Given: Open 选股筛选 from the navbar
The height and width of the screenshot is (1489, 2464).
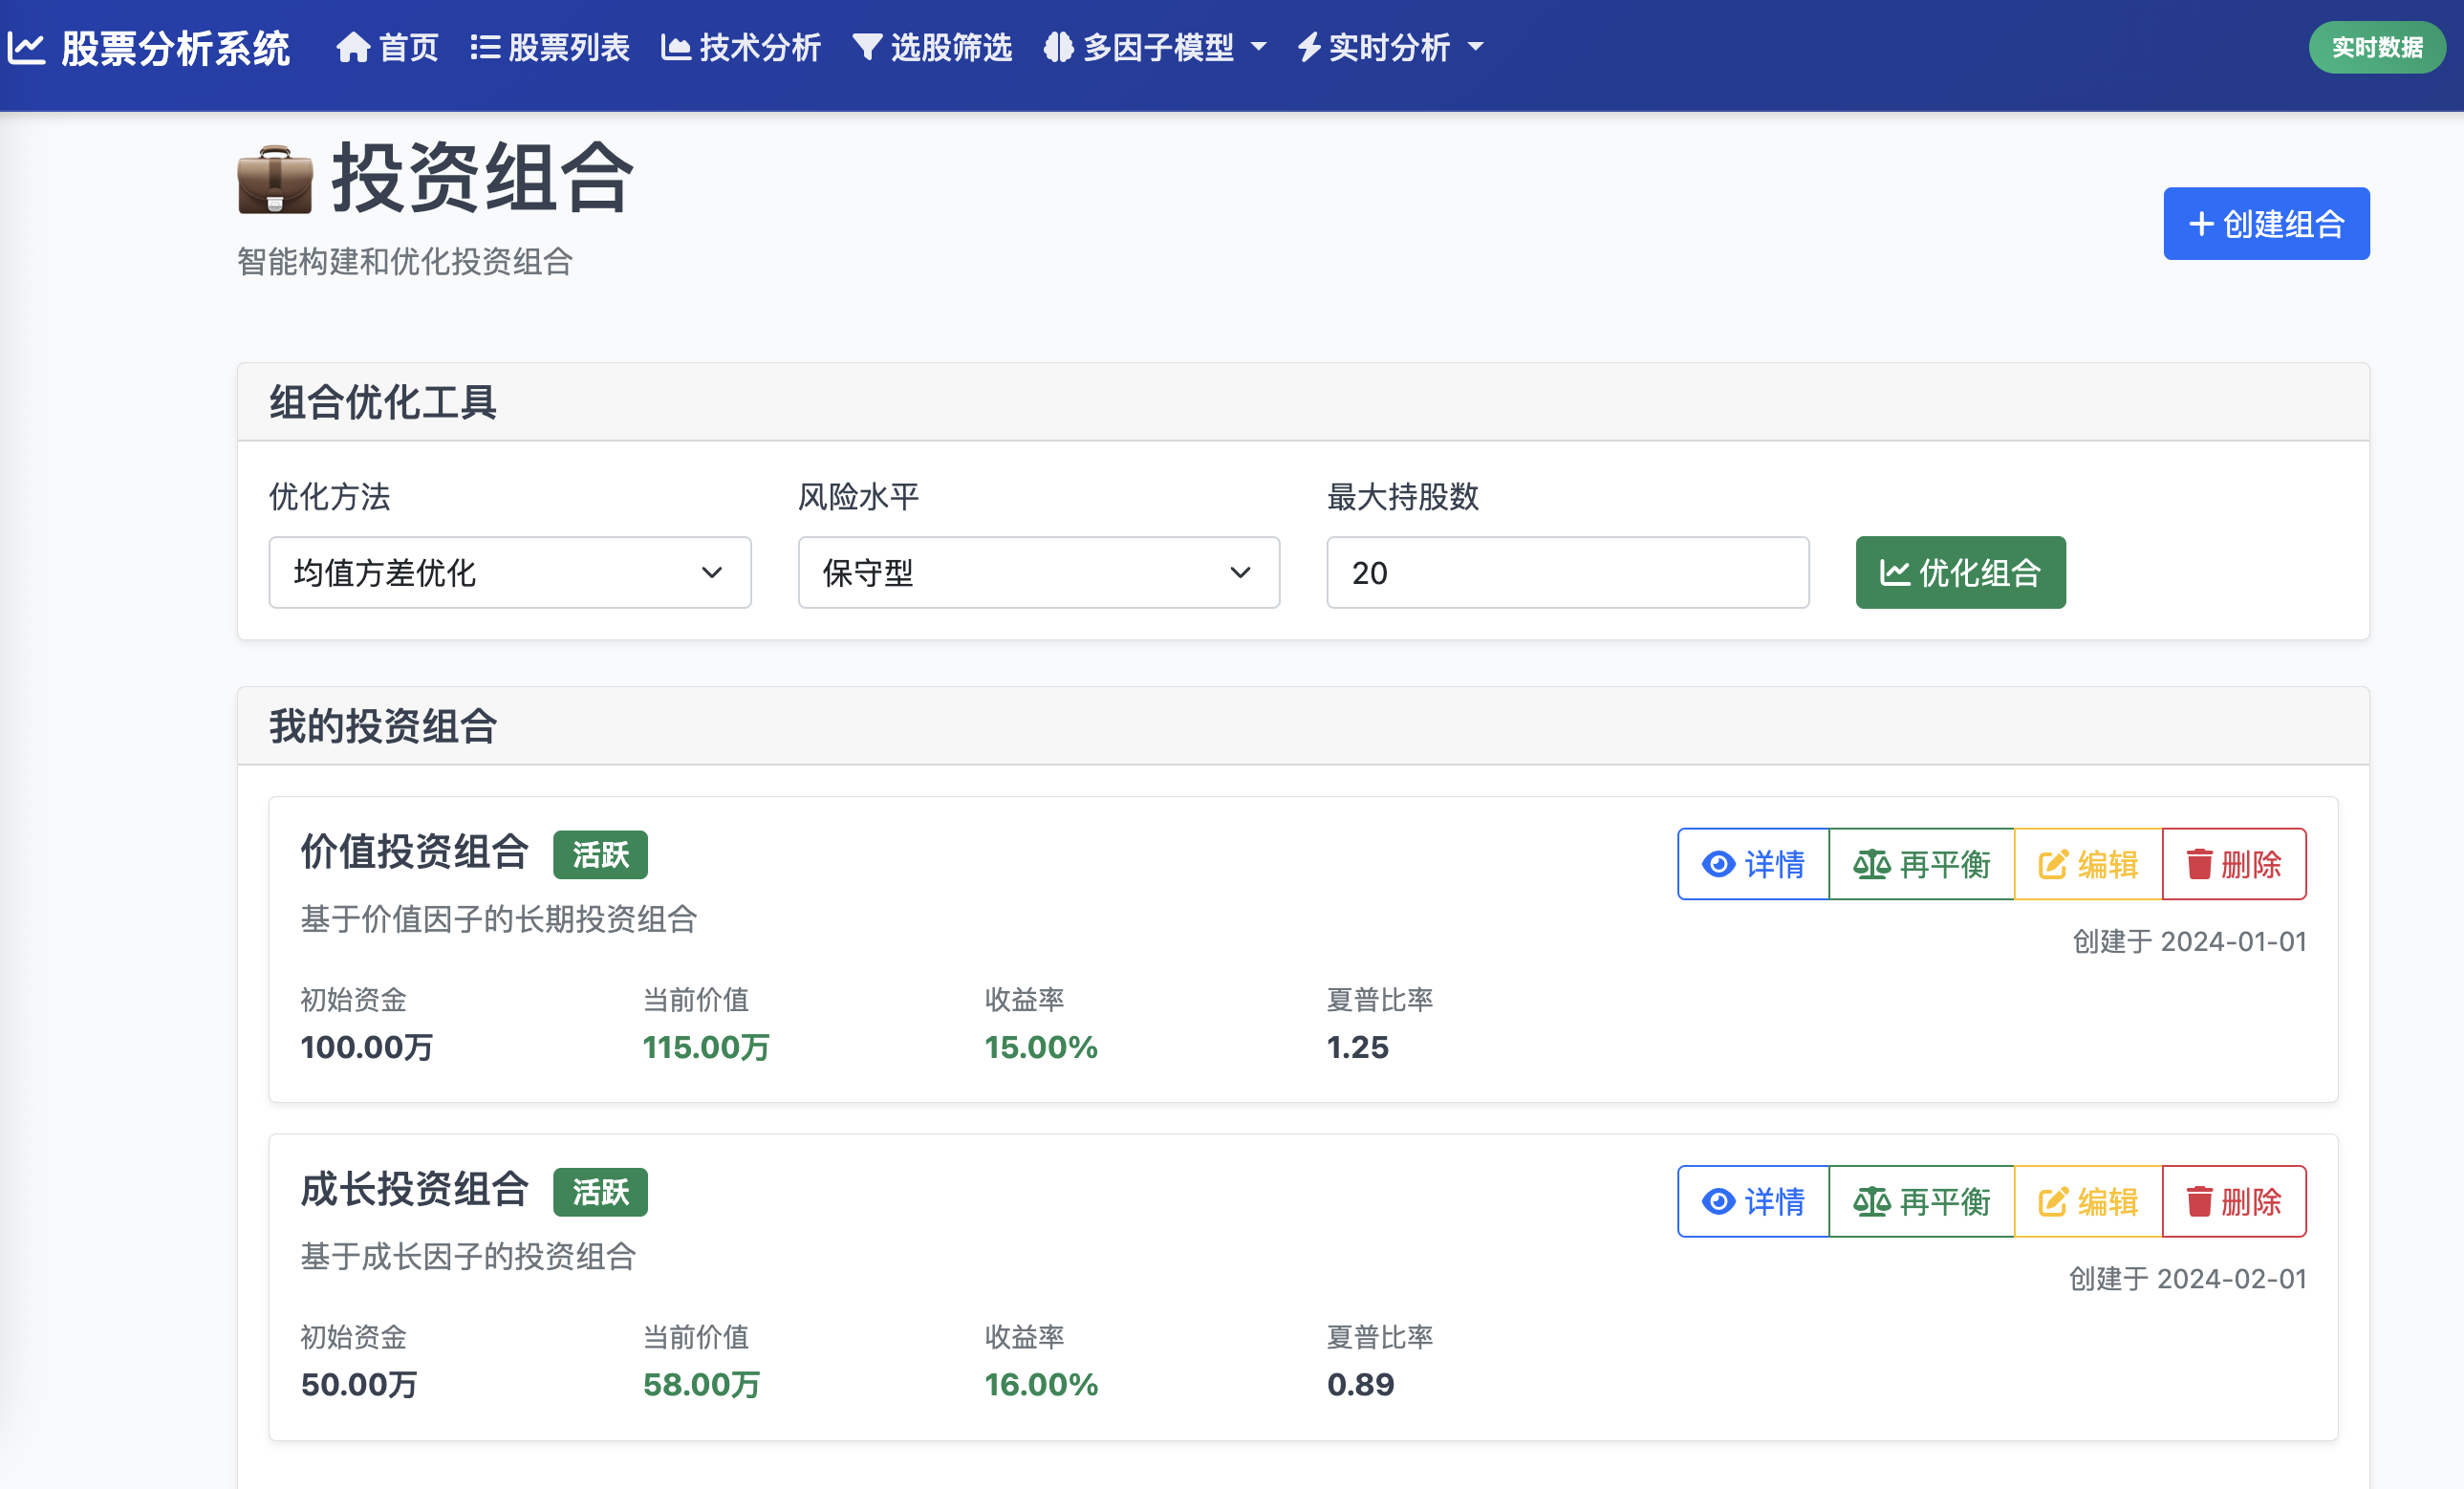Looking at the screenshot, I should [932, 47].
